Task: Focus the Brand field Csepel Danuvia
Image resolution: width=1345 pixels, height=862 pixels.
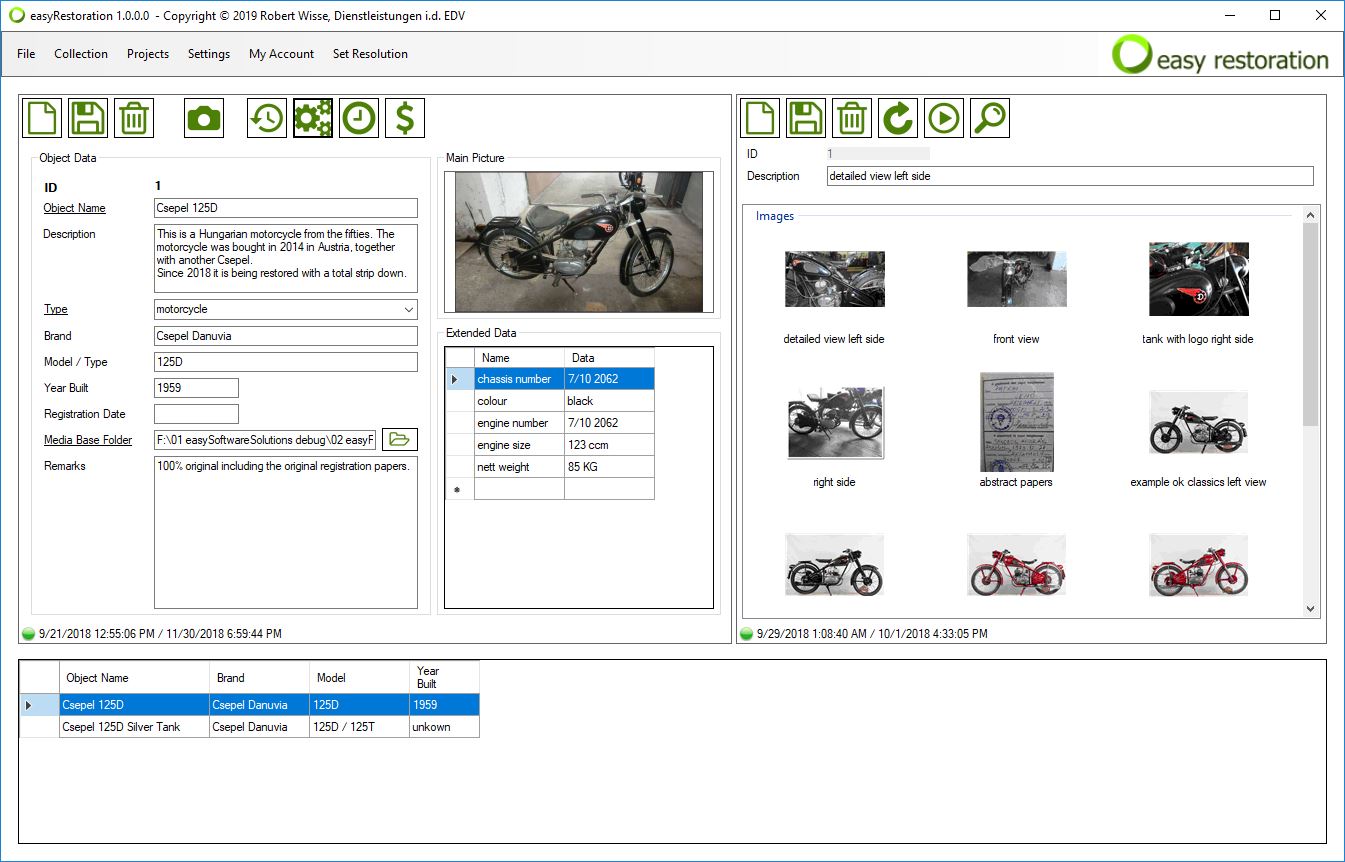Action: click(286, 336)
